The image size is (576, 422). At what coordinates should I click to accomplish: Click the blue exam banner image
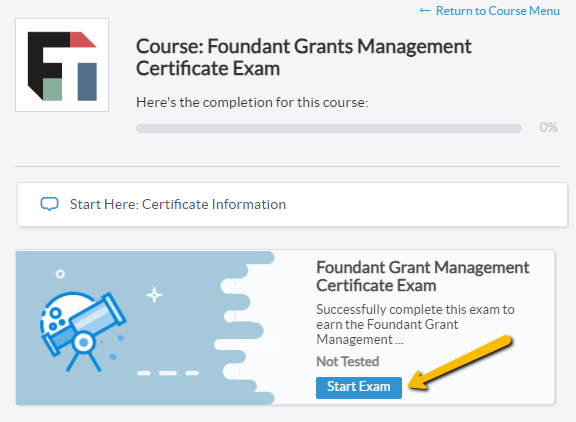145,328
